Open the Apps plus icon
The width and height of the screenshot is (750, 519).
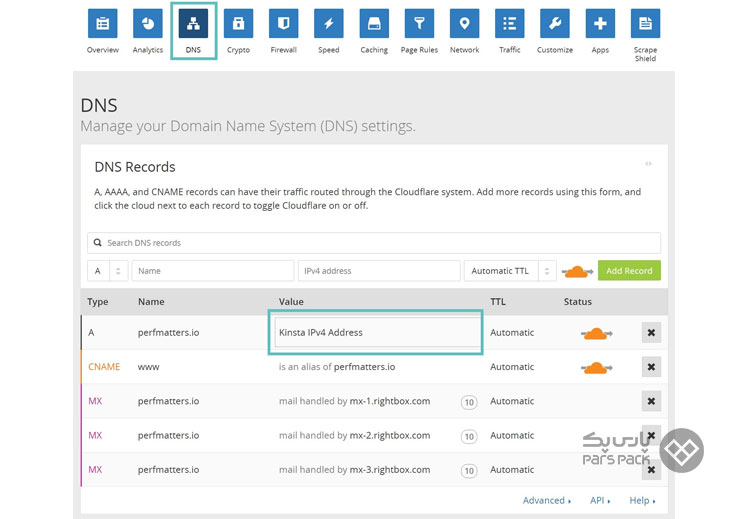(x=600, y=23)
